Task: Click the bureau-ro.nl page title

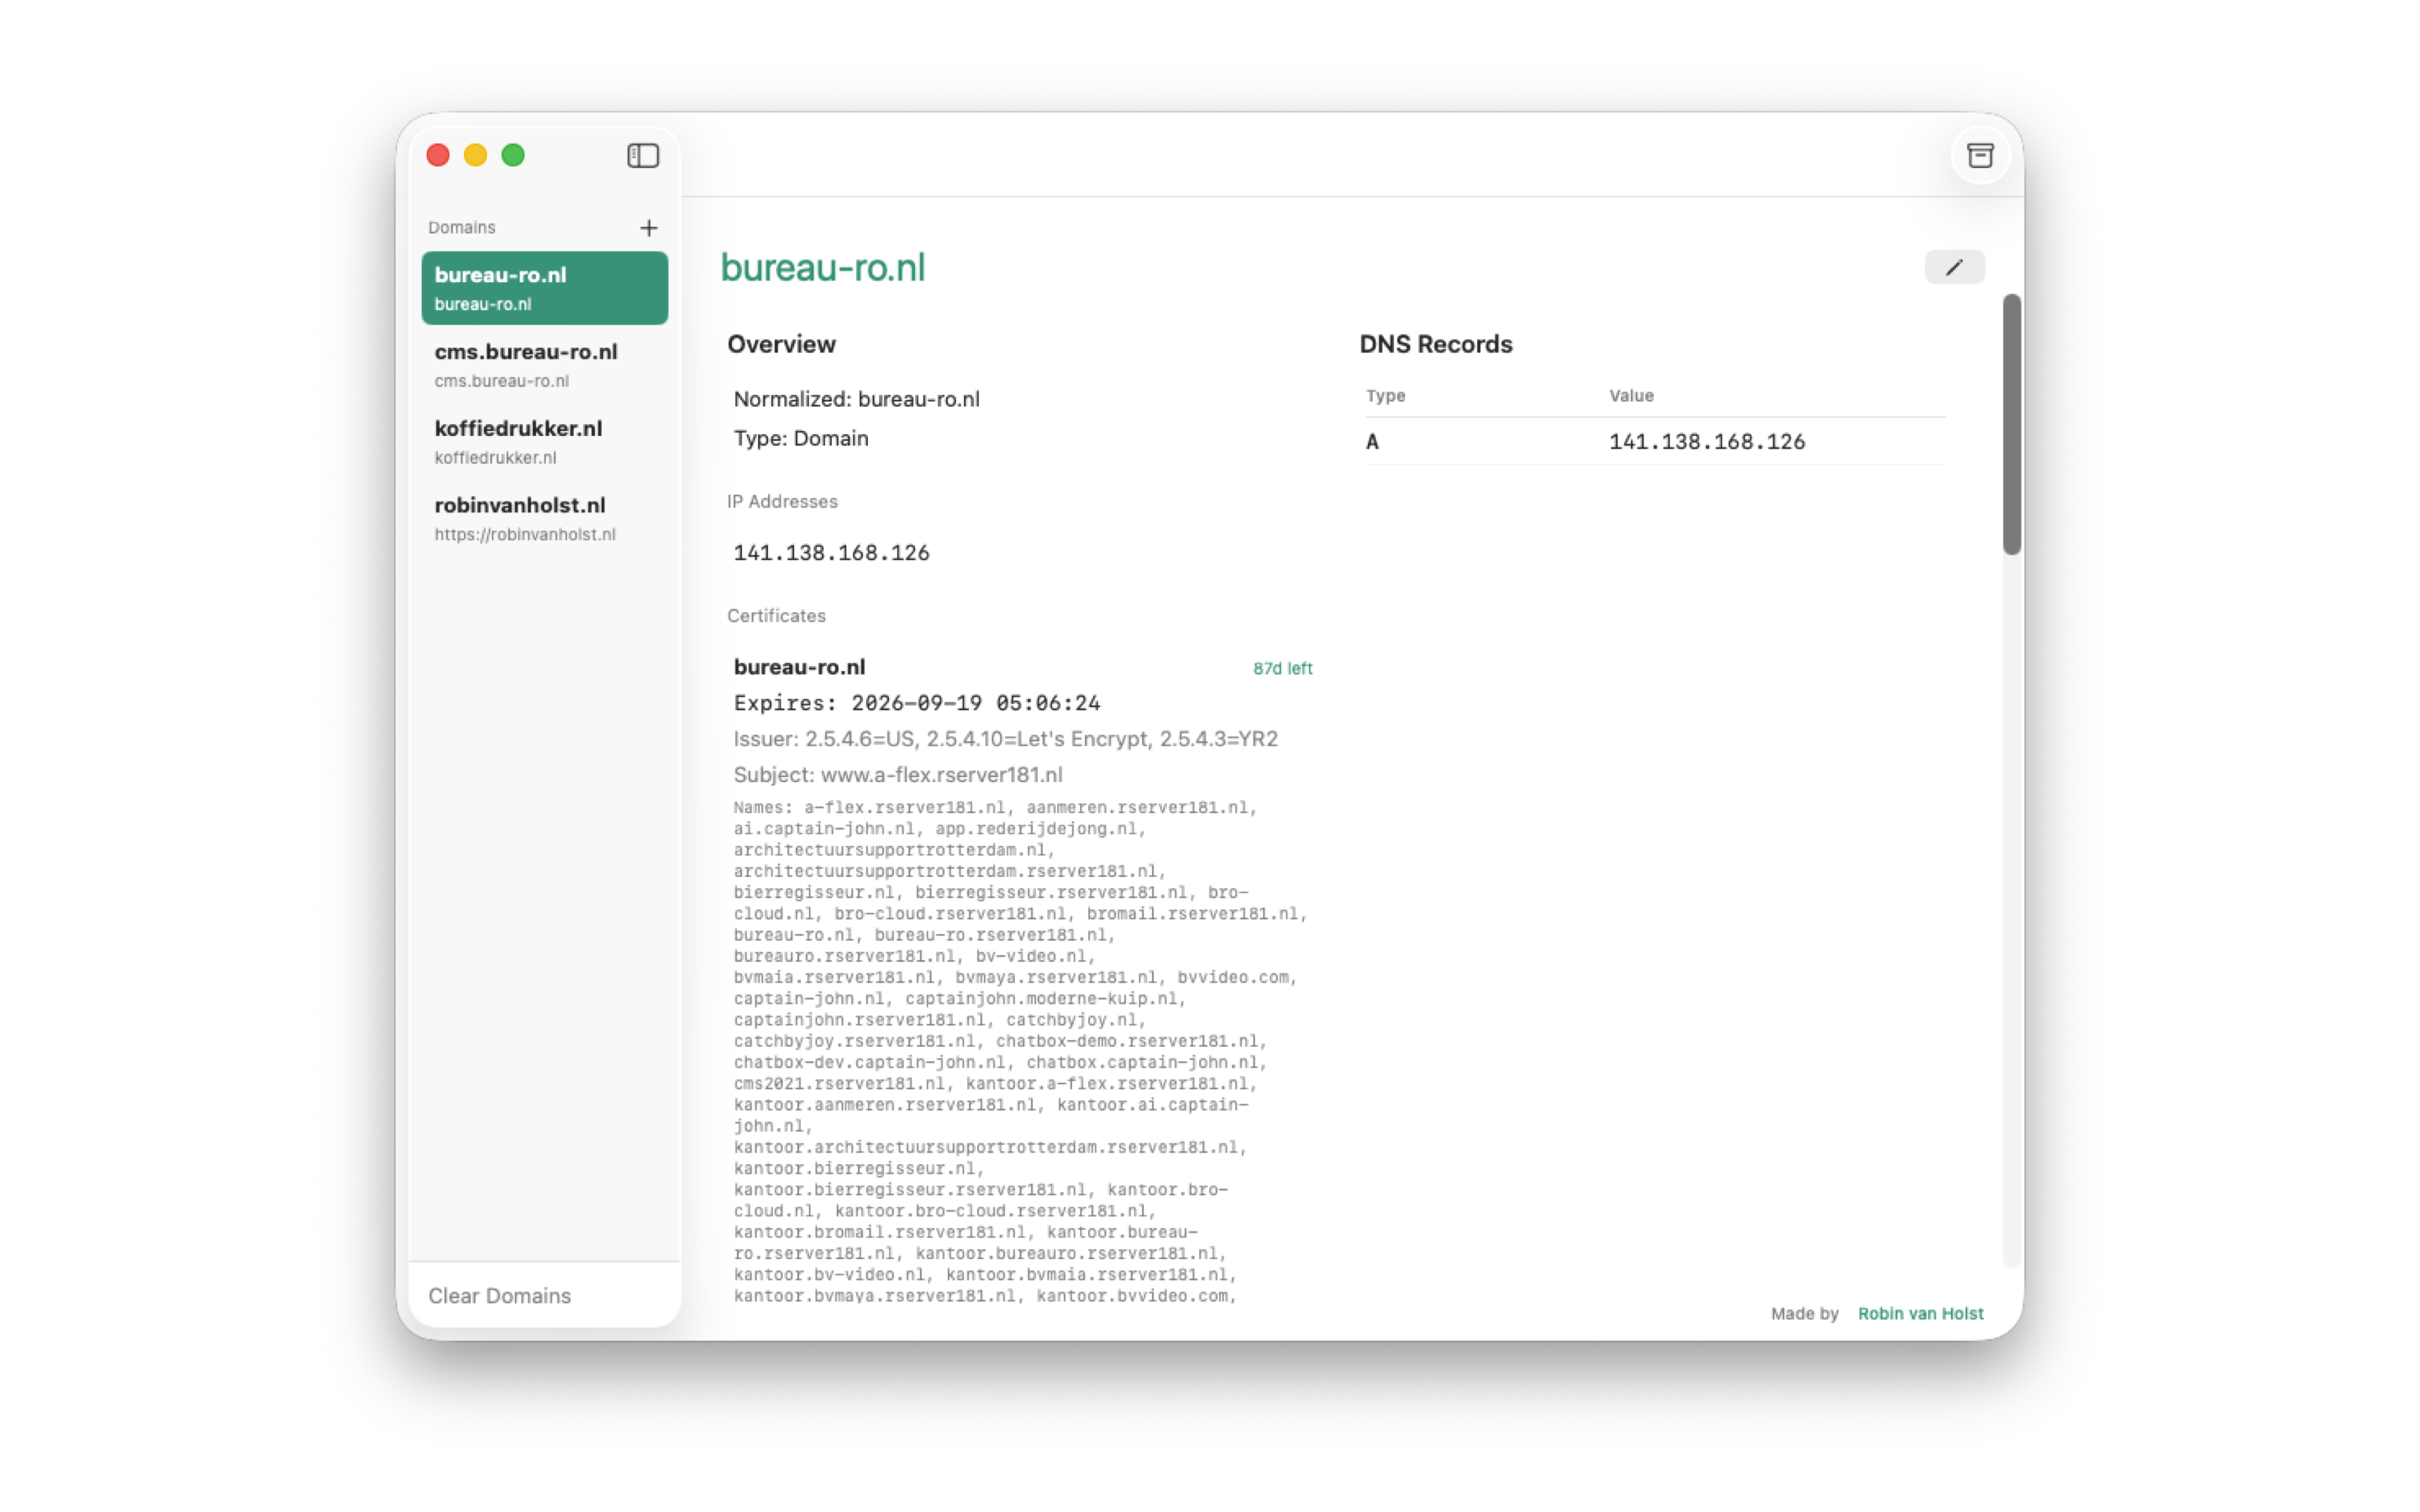Action: point(823,267)
